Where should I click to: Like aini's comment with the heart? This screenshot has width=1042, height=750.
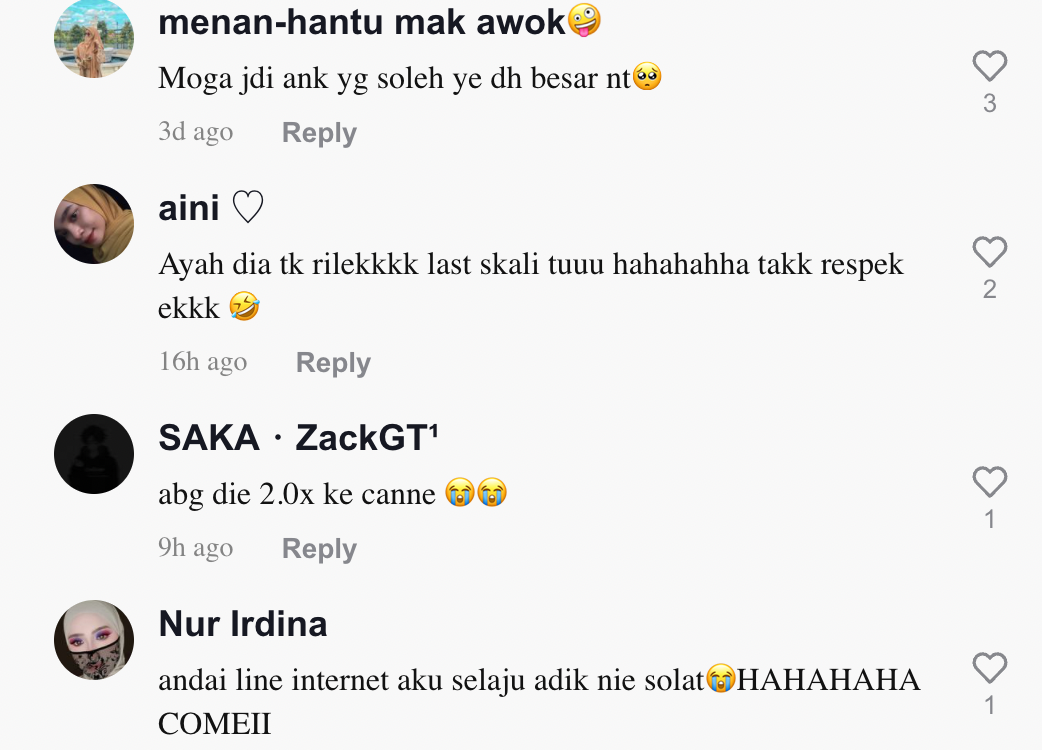tap(990, 252)
